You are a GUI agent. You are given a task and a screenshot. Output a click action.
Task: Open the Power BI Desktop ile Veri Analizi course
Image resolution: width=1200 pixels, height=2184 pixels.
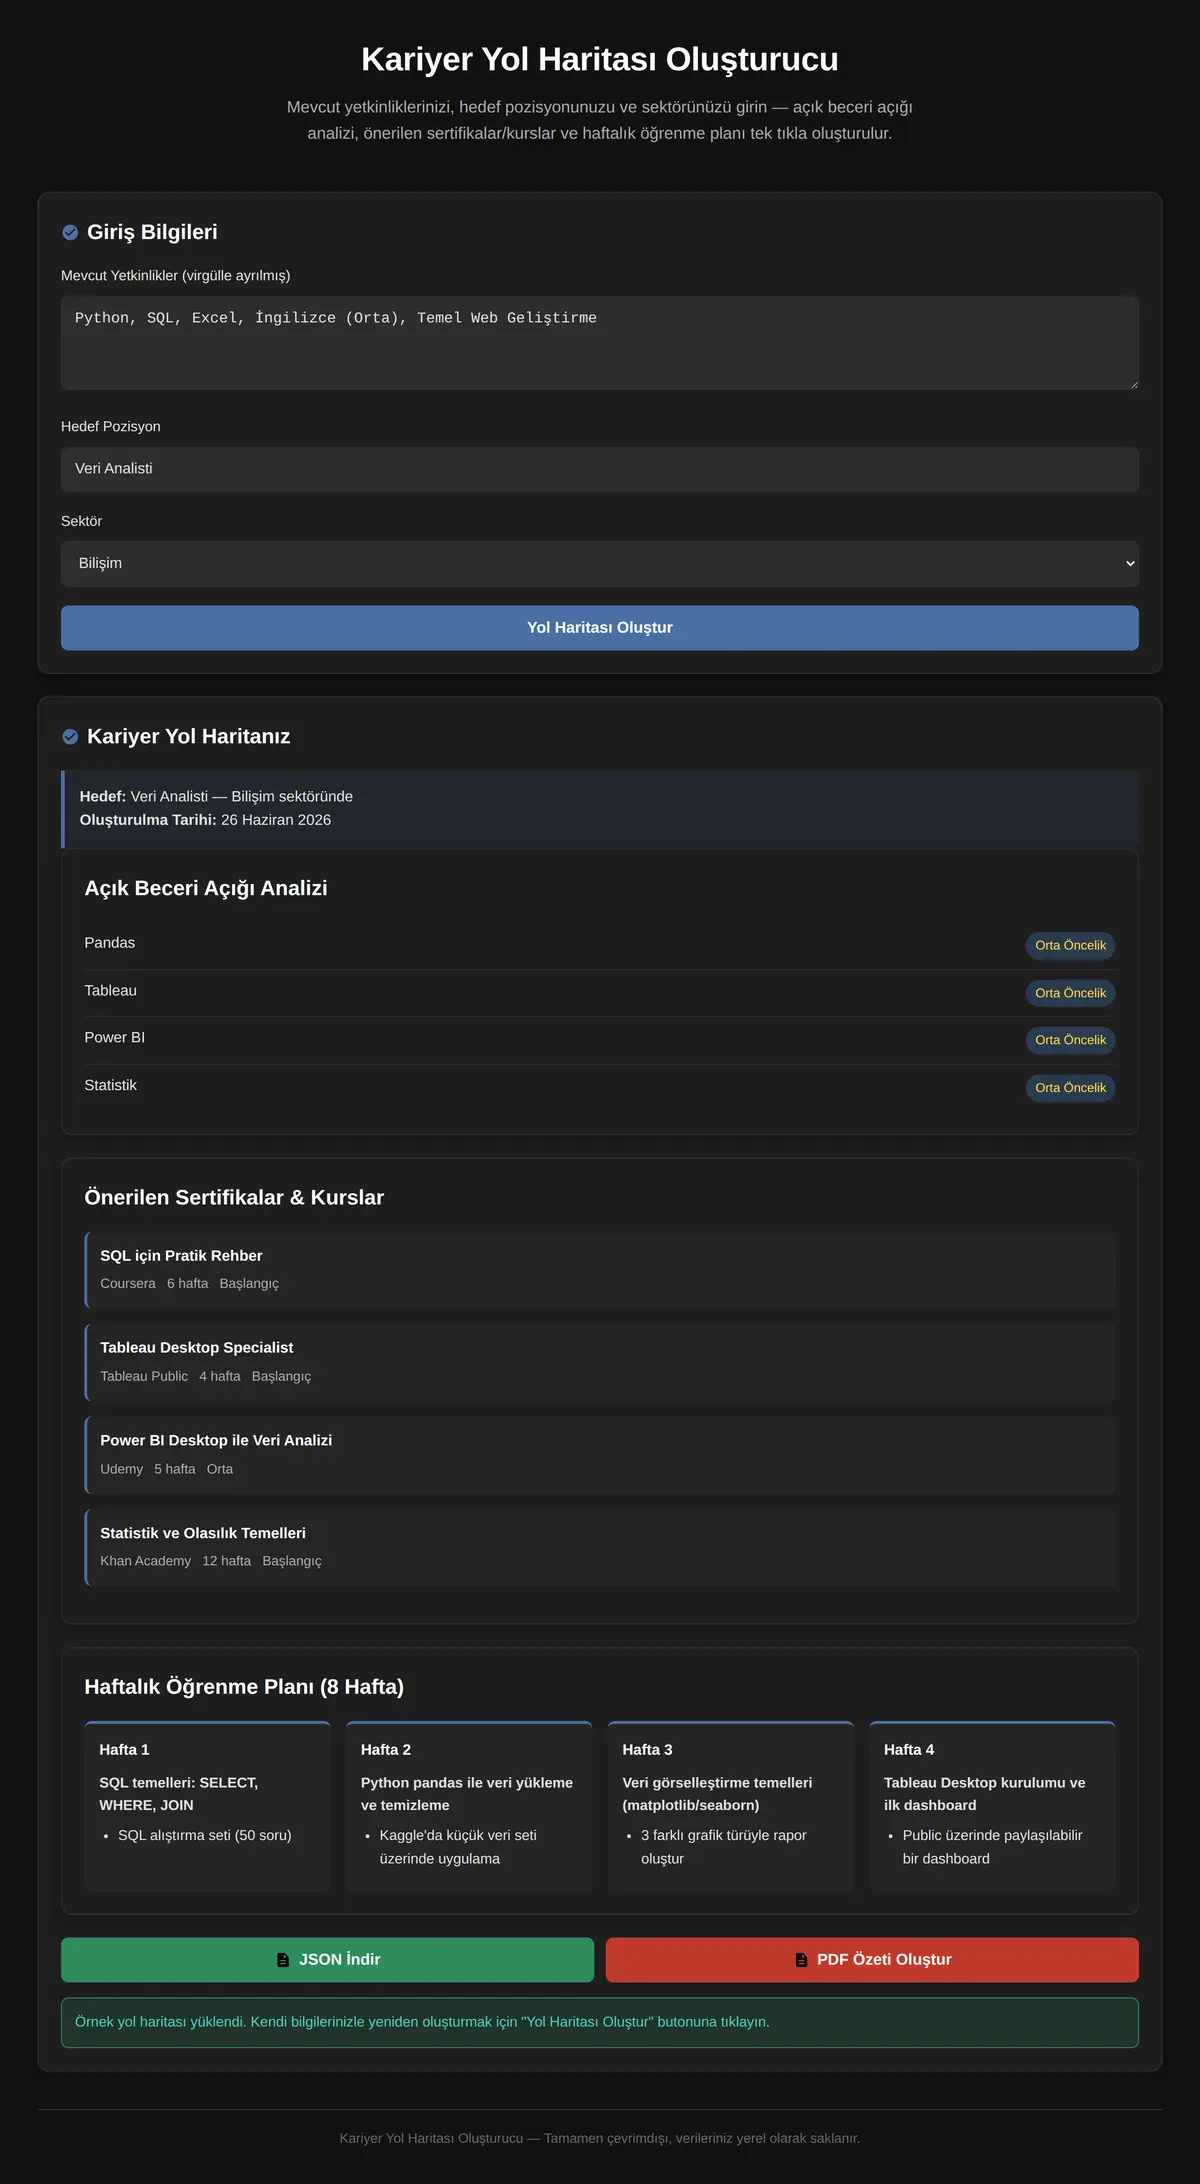click(600, 1454)
